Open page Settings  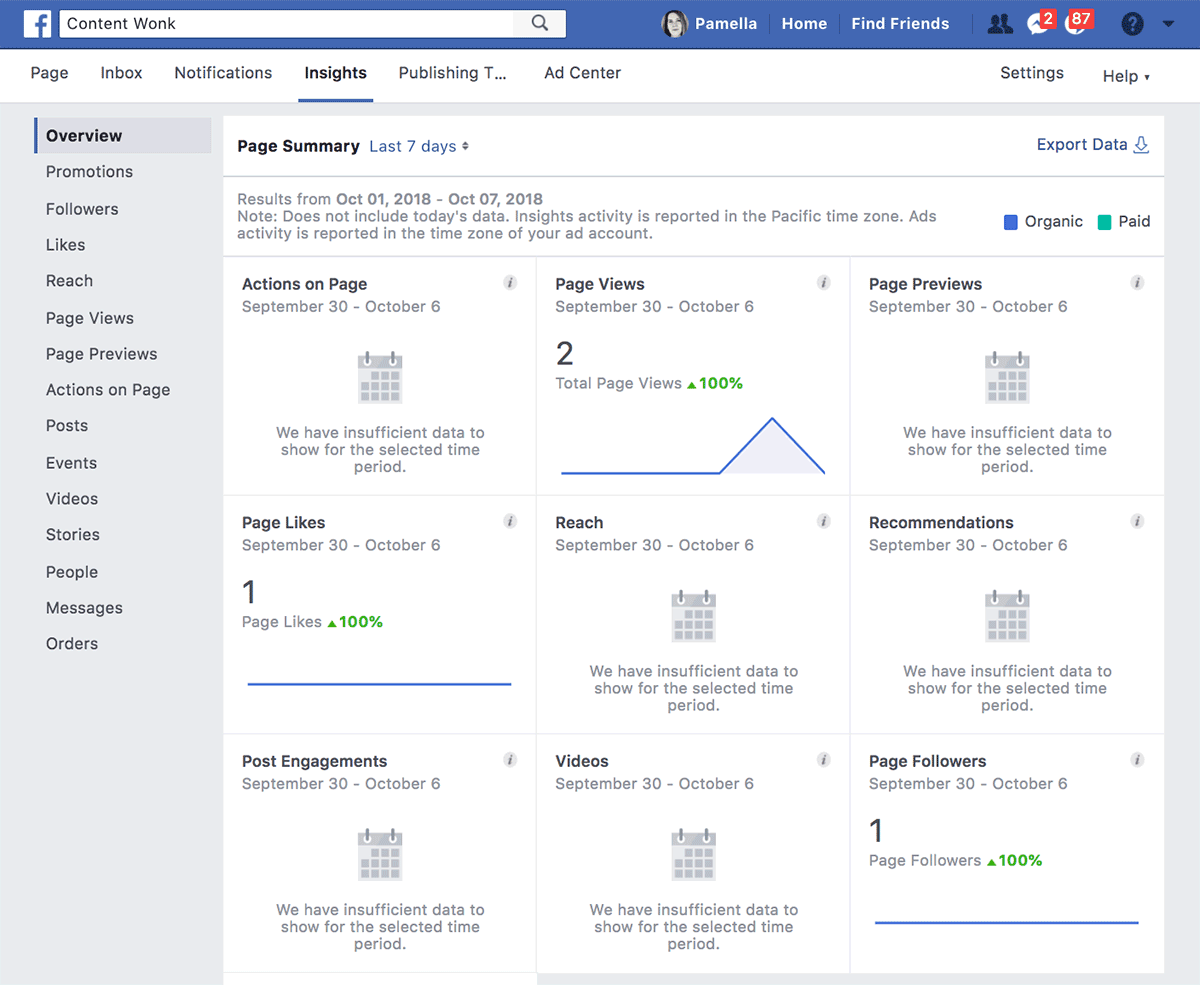pyautogui.click(x=1032, y=73)
